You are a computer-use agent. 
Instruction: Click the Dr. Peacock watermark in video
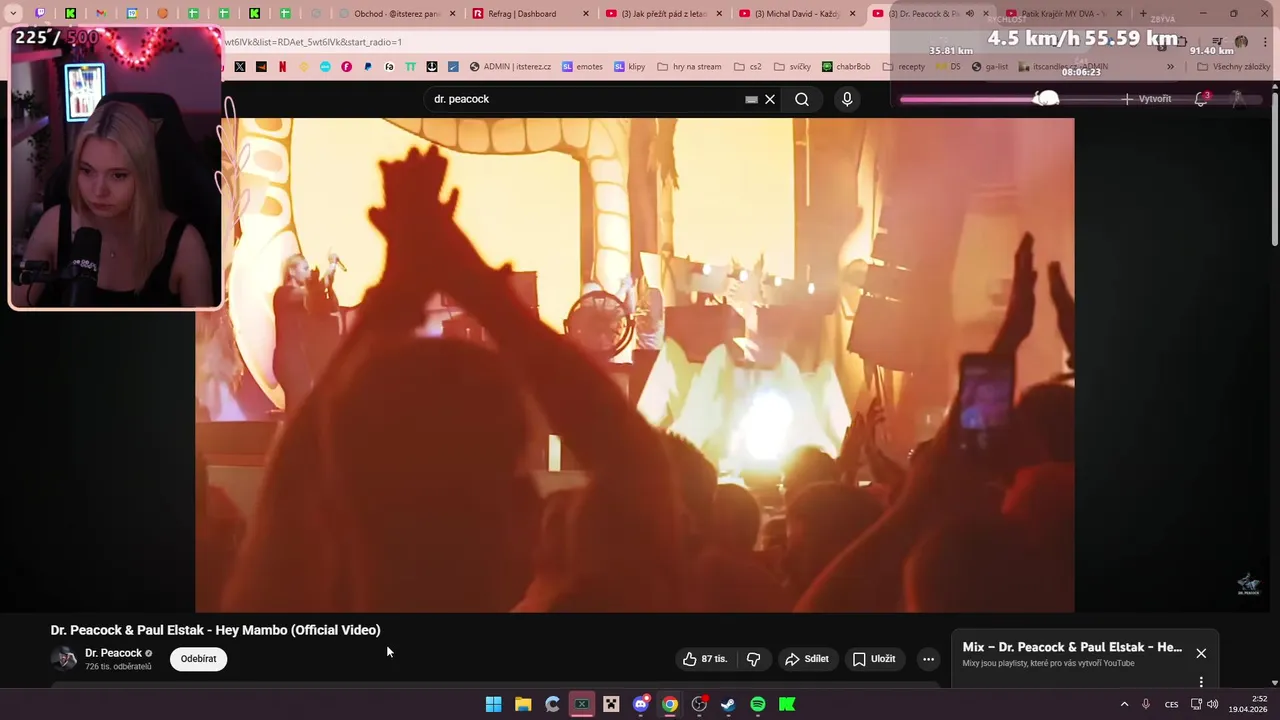tap(1248, 585)
